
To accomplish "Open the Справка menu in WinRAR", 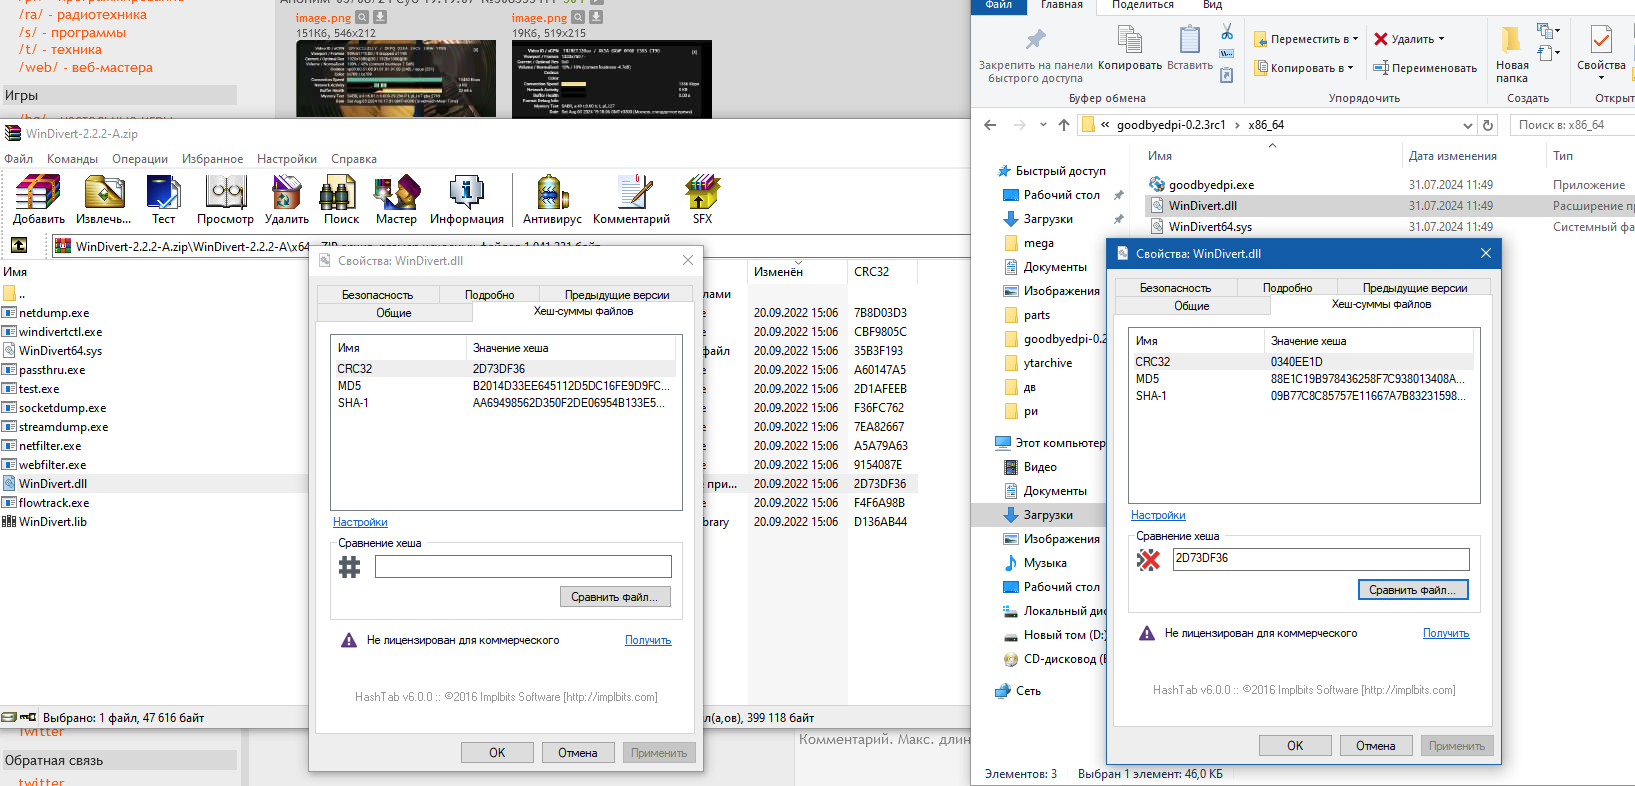I will pos(354,159).
